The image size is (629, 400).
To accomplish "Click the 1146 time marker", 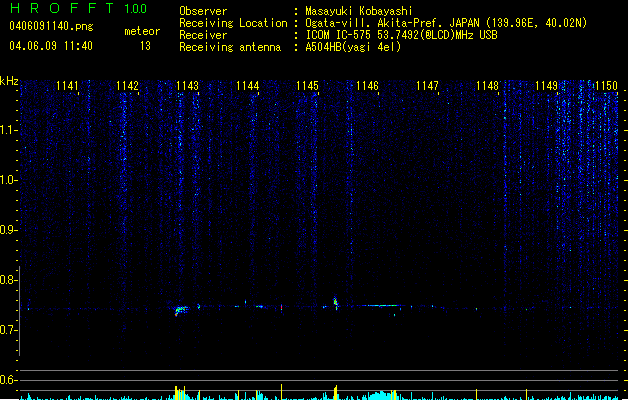I will pos(367,86).
